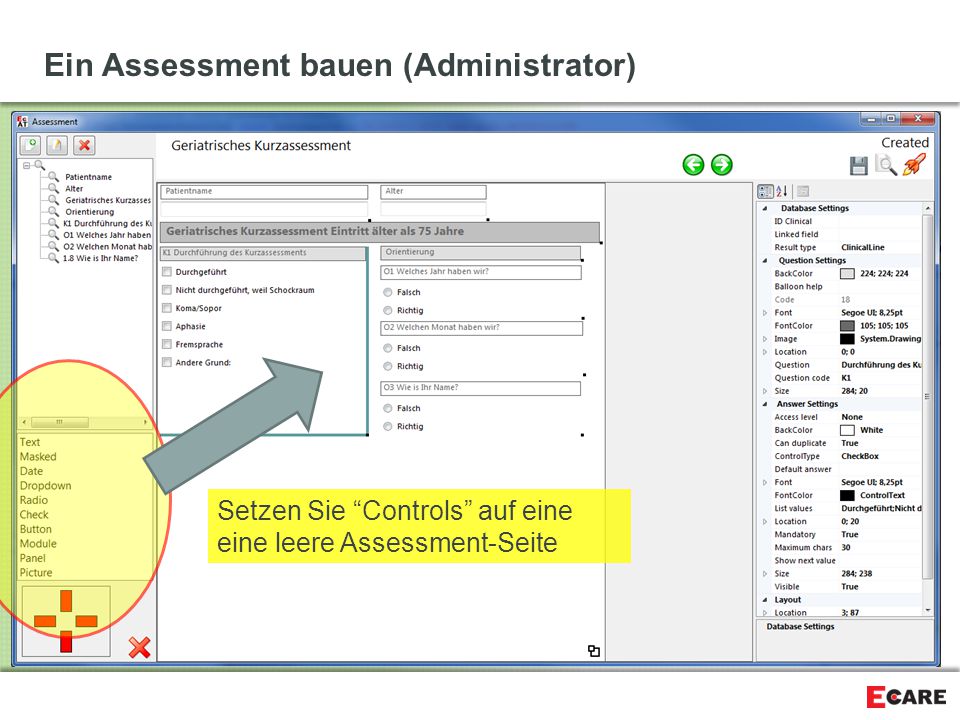
Task: Click the edit notepad icon in left toolbar
Action: (x=57, y=145)
